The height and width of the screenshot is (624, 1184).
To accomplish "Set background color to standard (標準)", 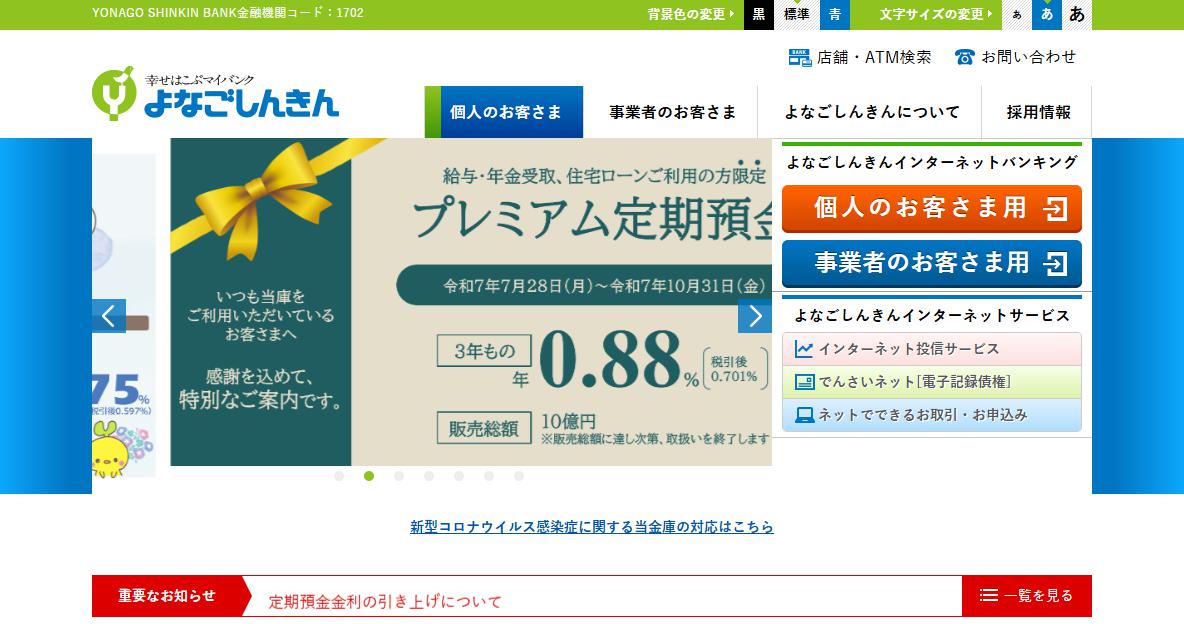I will [x=797, y=15].
